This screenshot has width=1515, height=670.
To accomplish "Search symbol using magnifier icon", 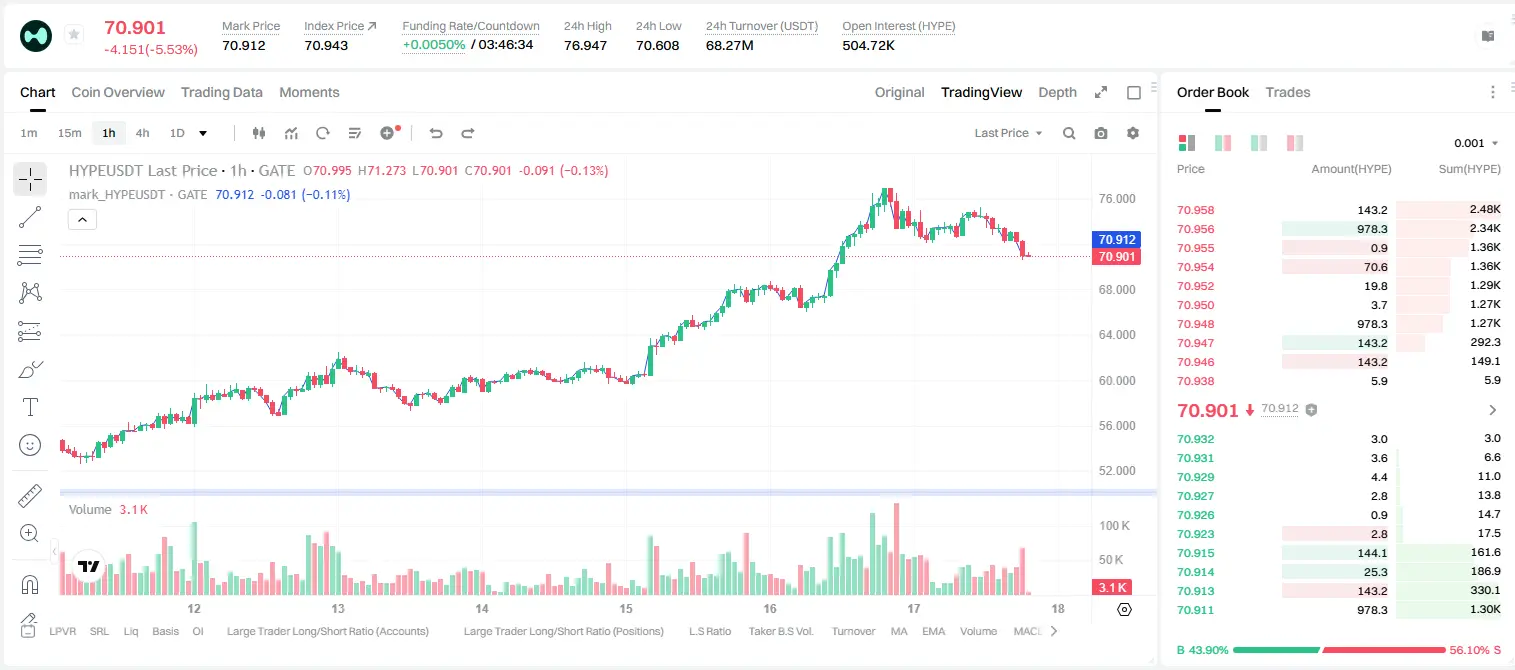I will tap(1069, 133).
